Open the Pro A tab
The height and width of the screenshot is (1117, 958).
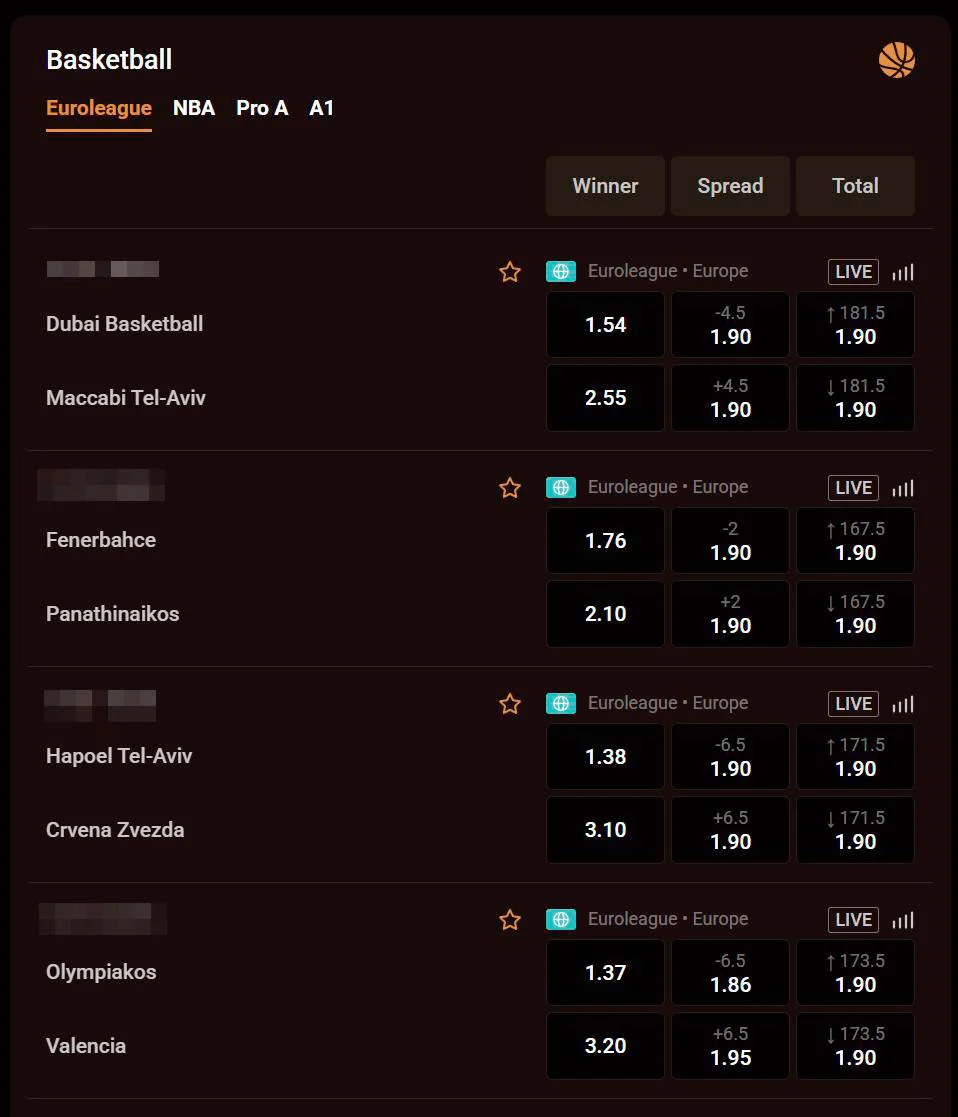(262, 108)
